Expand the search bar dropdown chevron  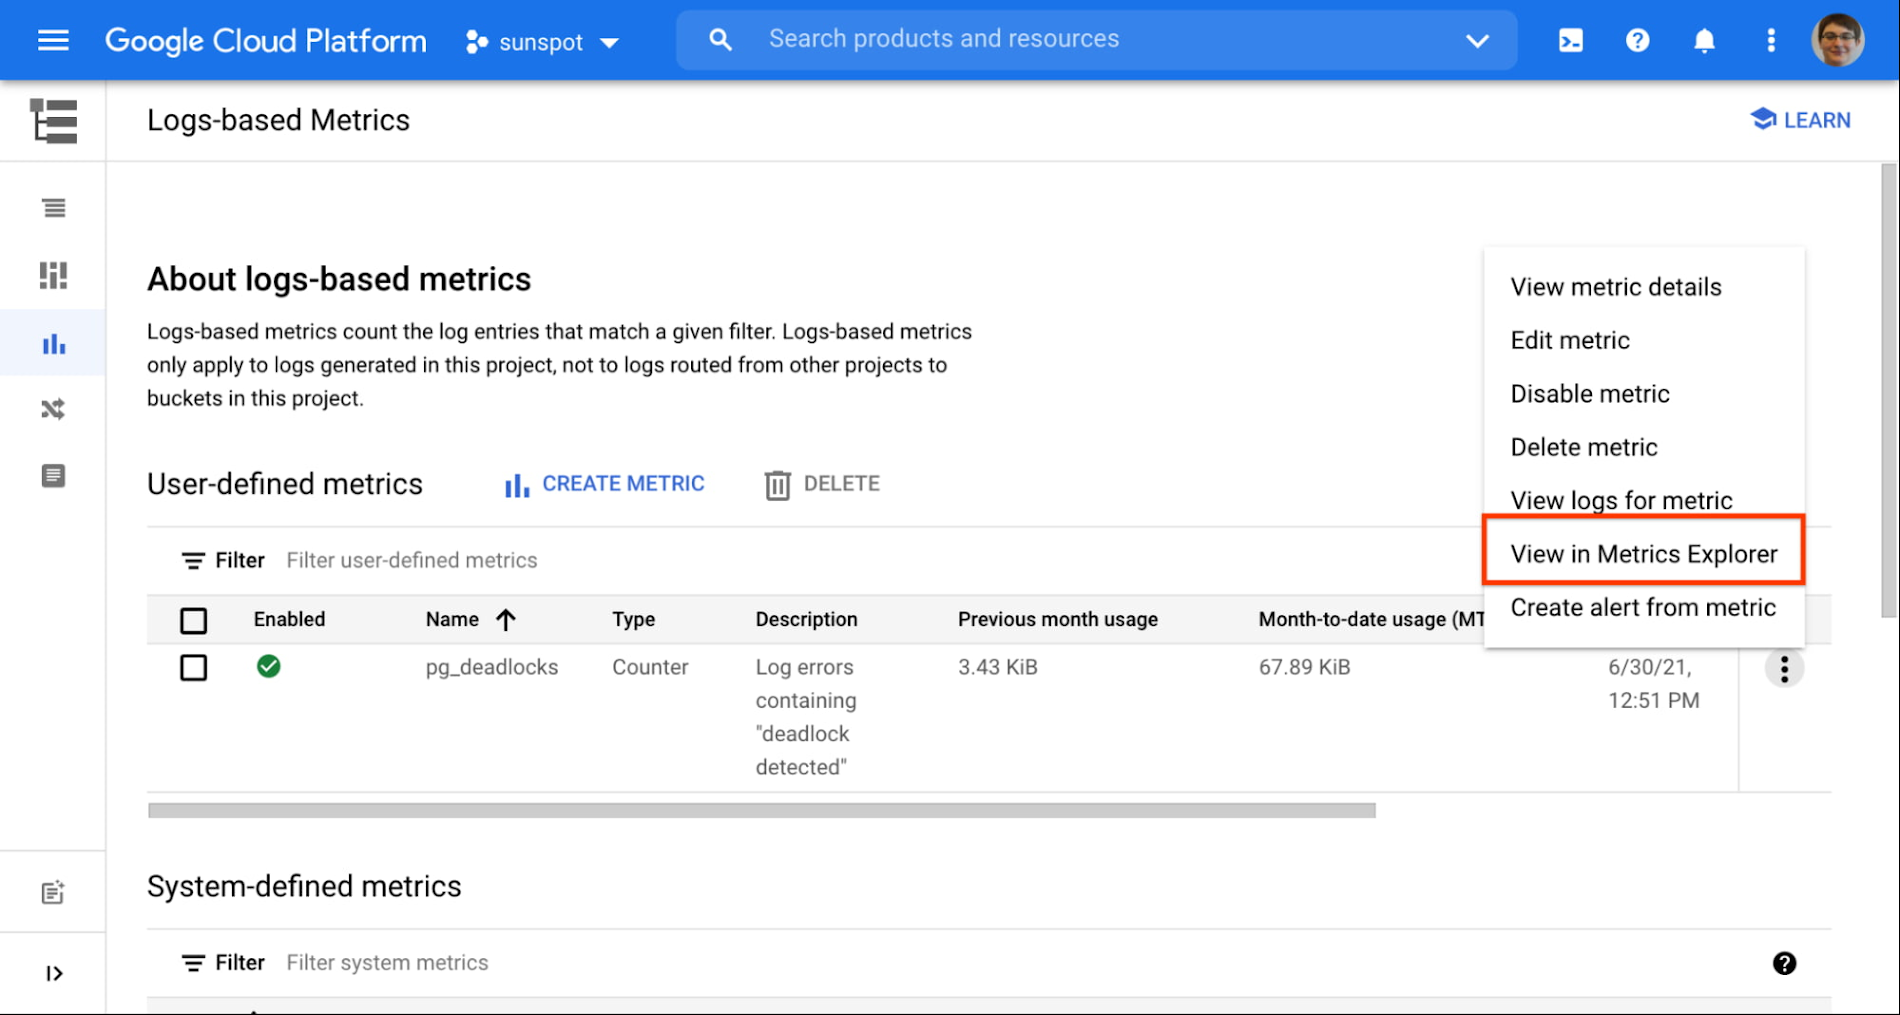click(1477, 41)
